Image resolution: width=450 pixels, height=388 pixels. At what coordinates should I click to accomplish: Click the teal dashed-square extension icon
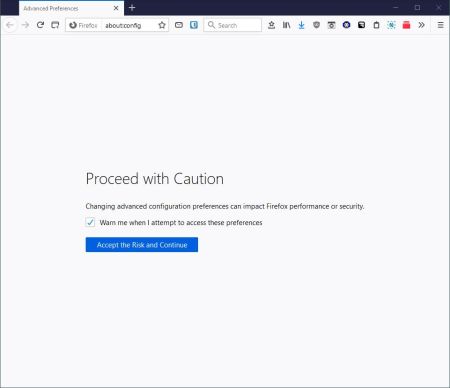(x=391, y=25)
